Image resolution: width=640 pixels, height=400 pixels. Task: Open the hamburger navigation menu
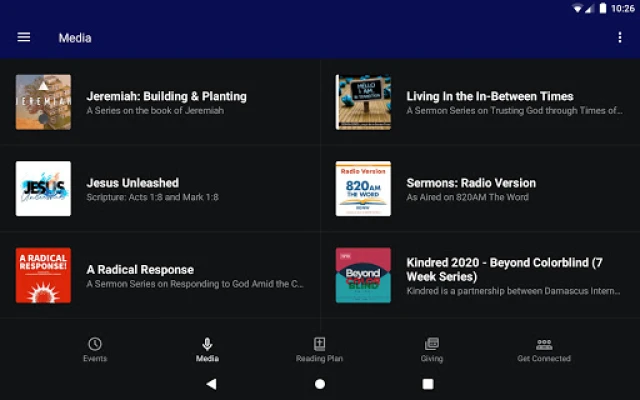[24, 38]
